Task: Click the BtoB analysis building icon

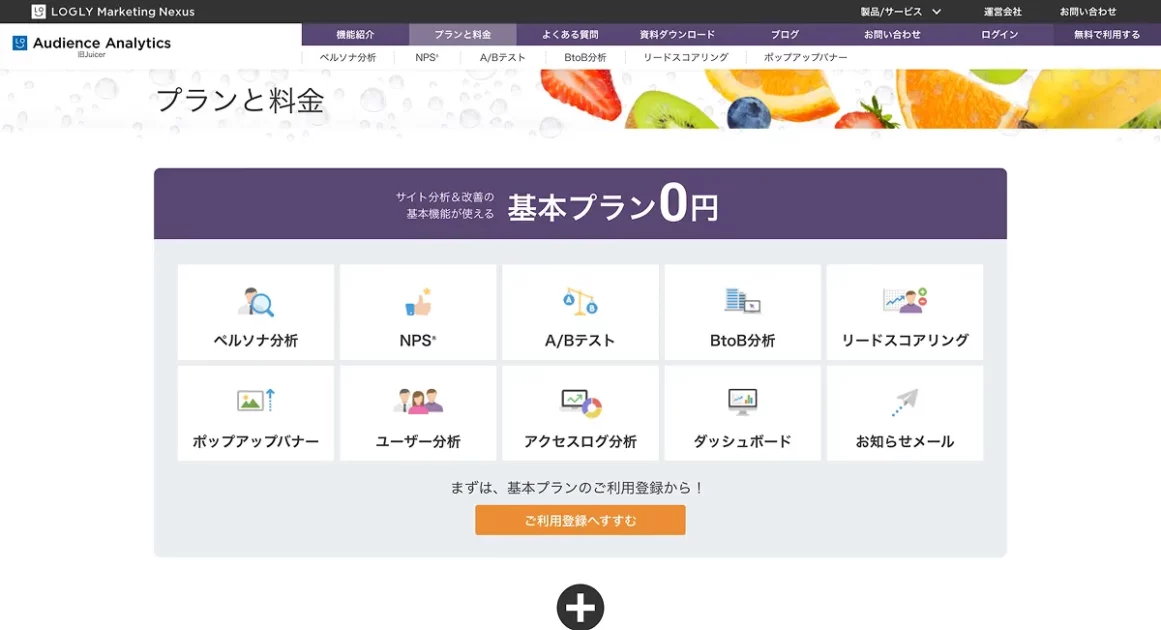Action: pyautogui.click(x=742, y=300)
